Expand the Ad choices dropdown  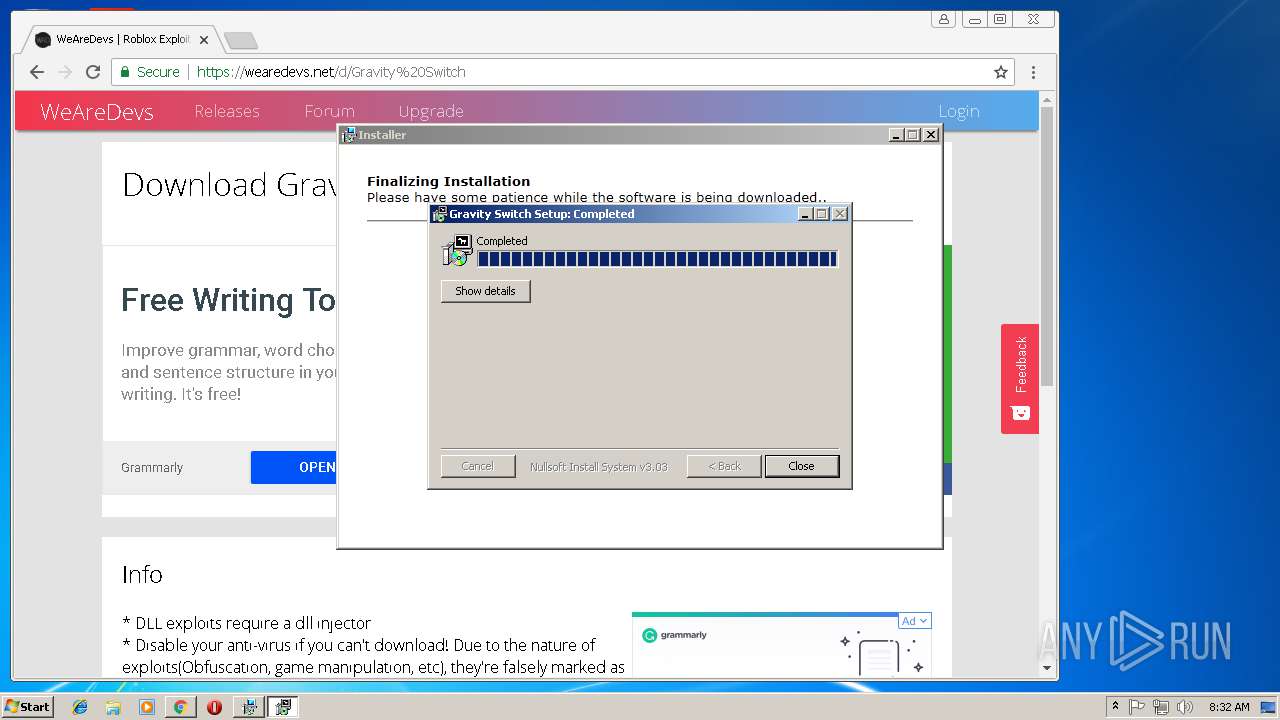(915, 621)
